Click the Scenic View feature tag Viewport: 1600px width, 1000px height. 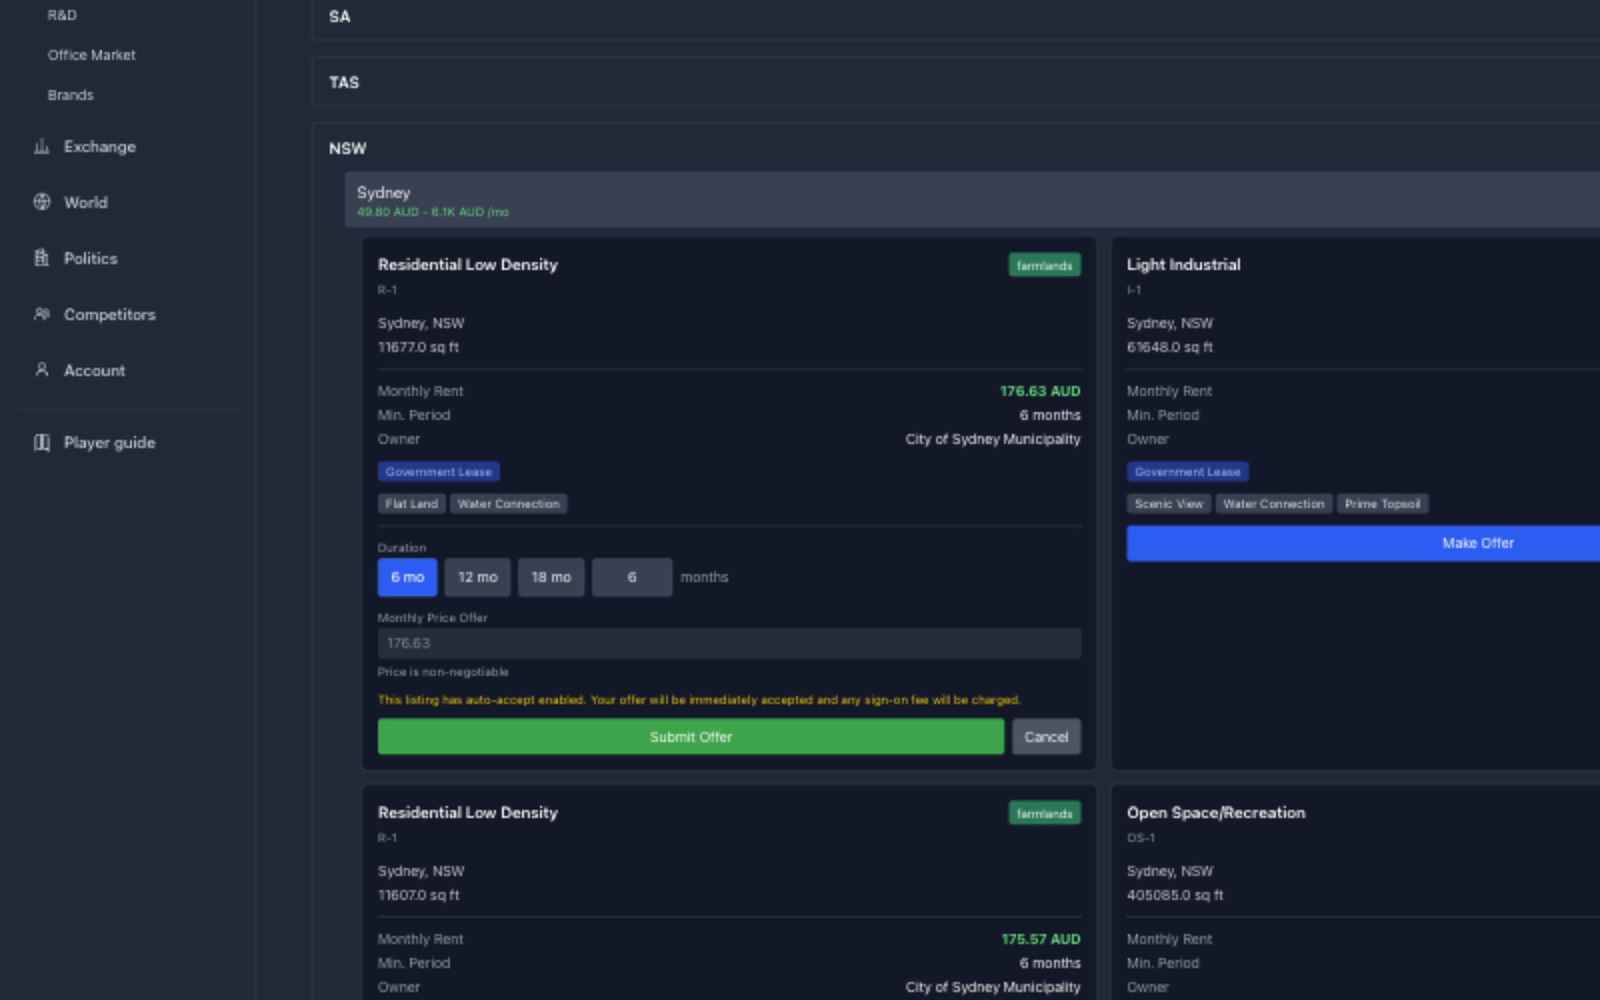click(x=1169, y=504)
